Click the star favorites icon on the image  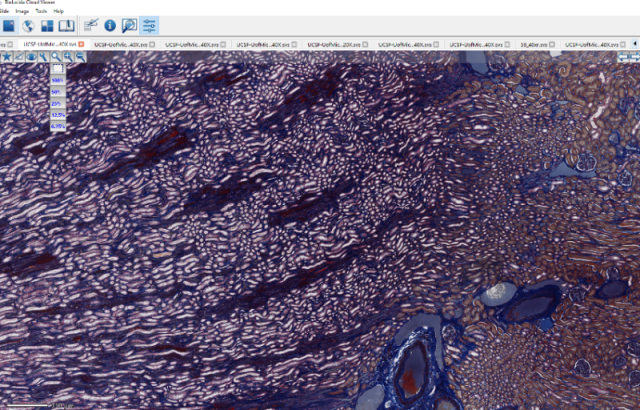[7, 57]
